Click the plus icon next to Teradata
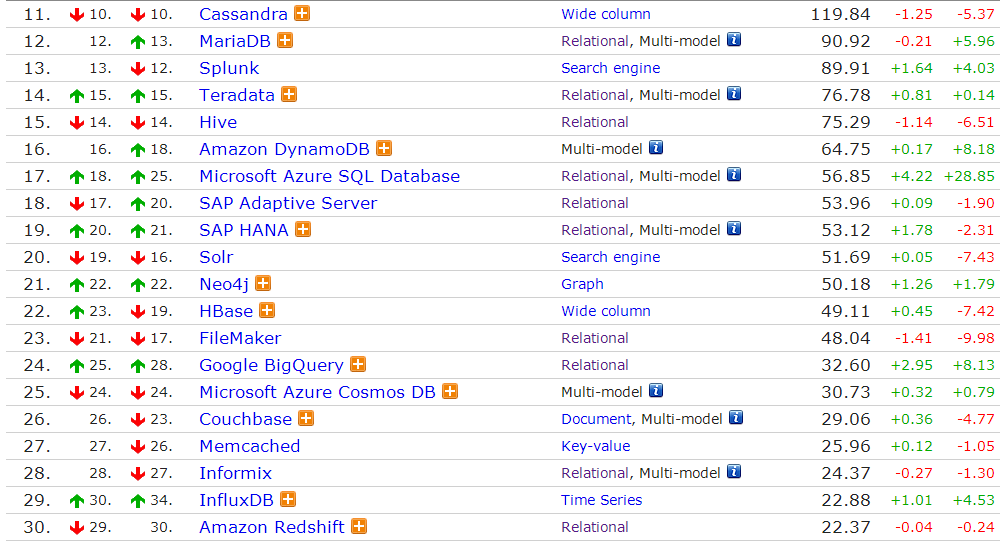The image size is (1008, 541). click(289, 94)
